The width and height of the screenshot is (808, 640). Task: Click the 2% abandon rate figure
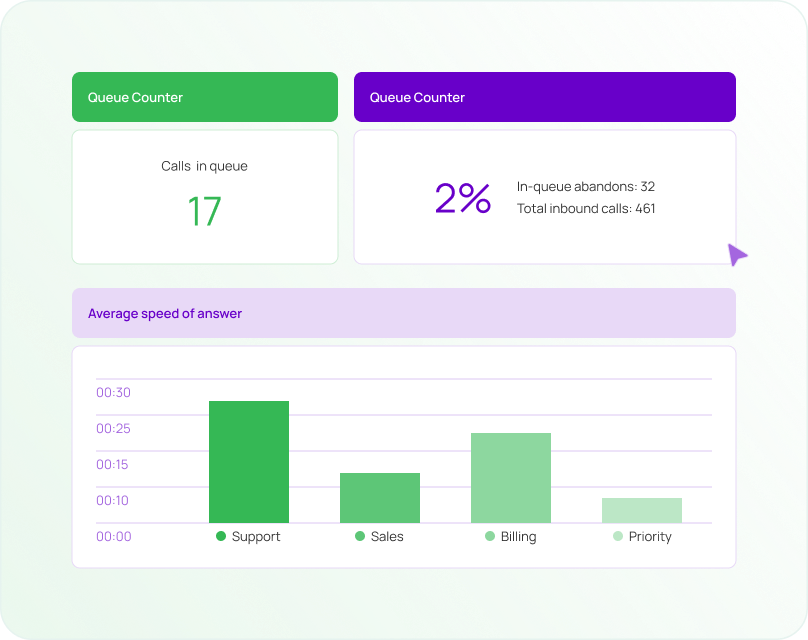point(462,198)
